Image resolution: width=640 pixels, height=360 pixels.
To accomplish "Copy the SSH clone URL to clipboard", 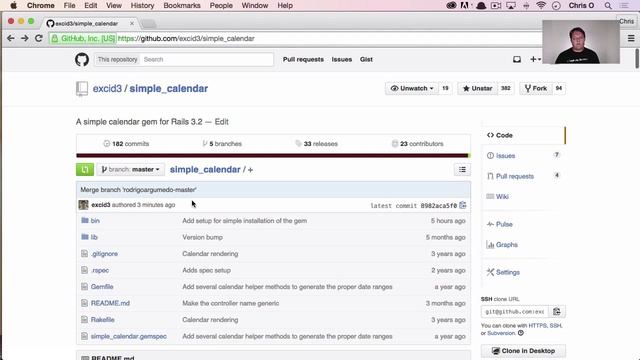I will 557,312.
